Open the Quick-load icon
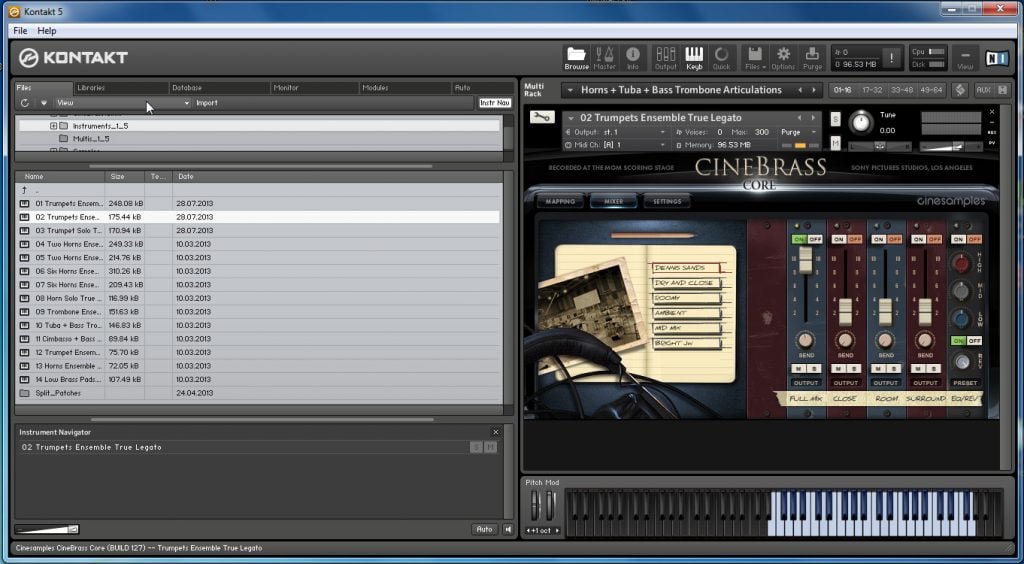The image size is (1024, 564). 721,57
